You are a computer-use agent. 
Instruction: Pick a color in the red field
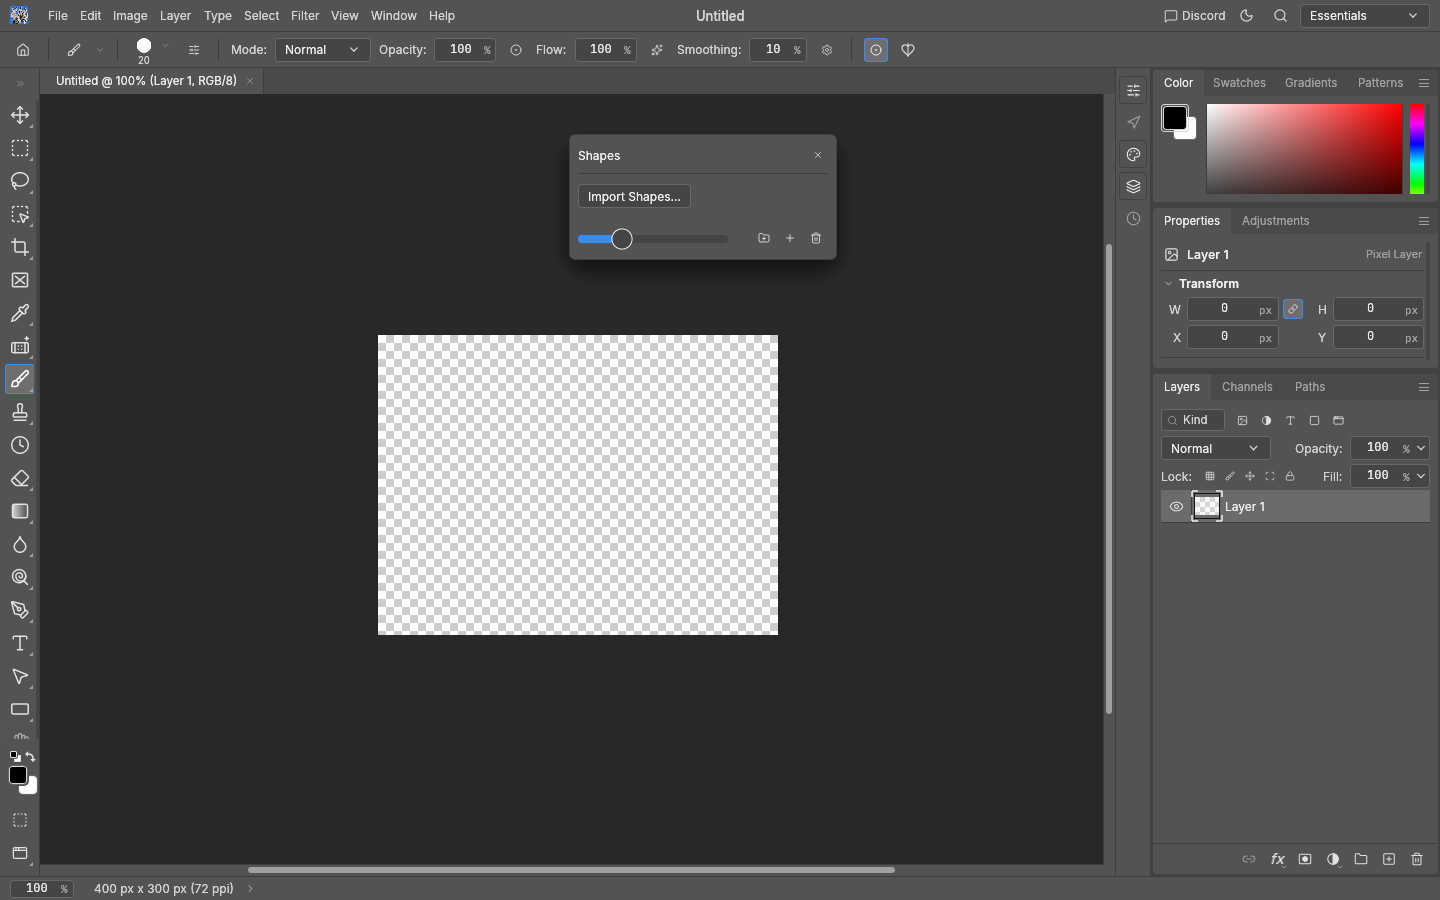click(1304, 149)
